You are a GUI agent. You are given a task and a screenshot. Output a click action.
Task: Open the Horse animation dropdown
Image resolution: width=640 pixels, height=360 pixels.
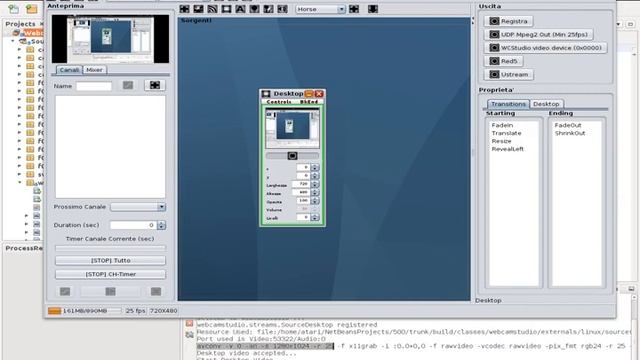click(x=320, y=9)
